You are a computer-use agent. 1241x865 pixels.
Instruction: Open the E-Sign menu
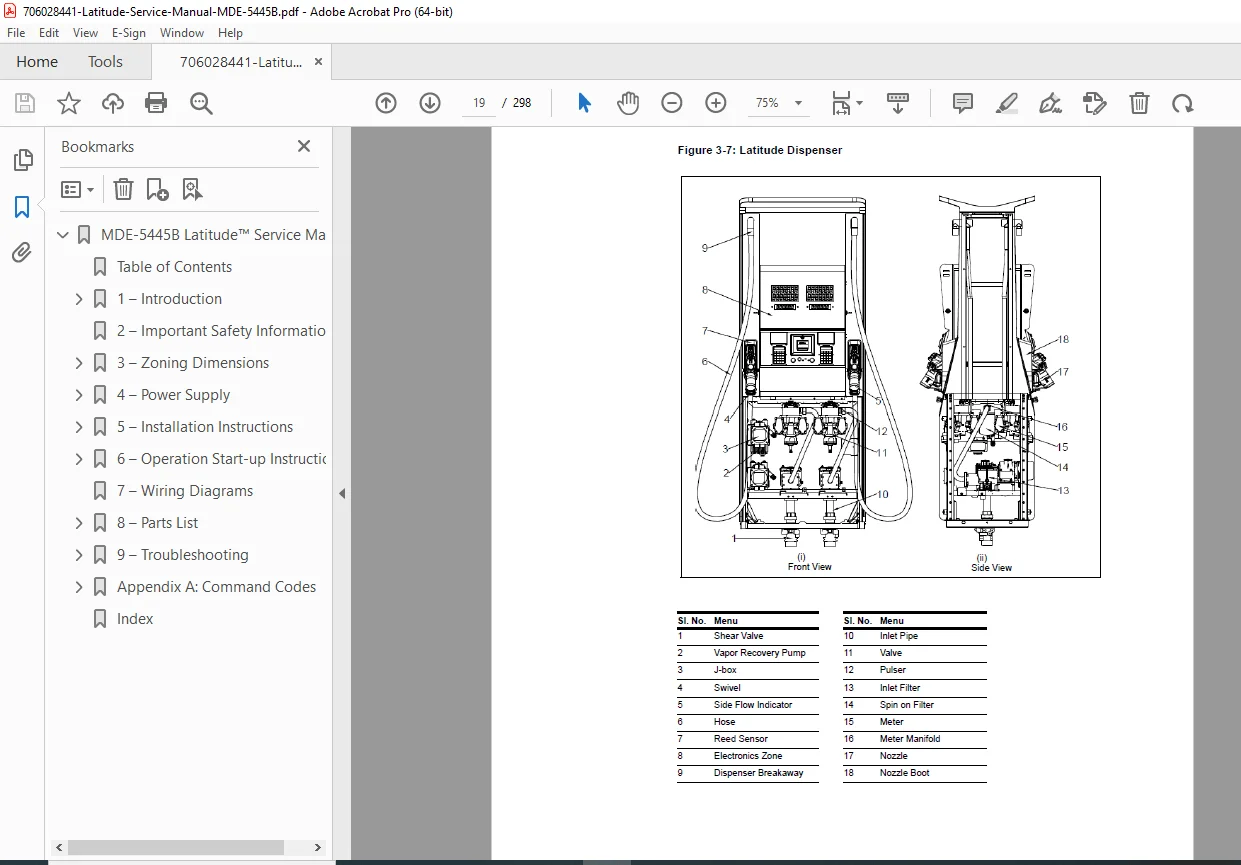[x=129, y=33]
